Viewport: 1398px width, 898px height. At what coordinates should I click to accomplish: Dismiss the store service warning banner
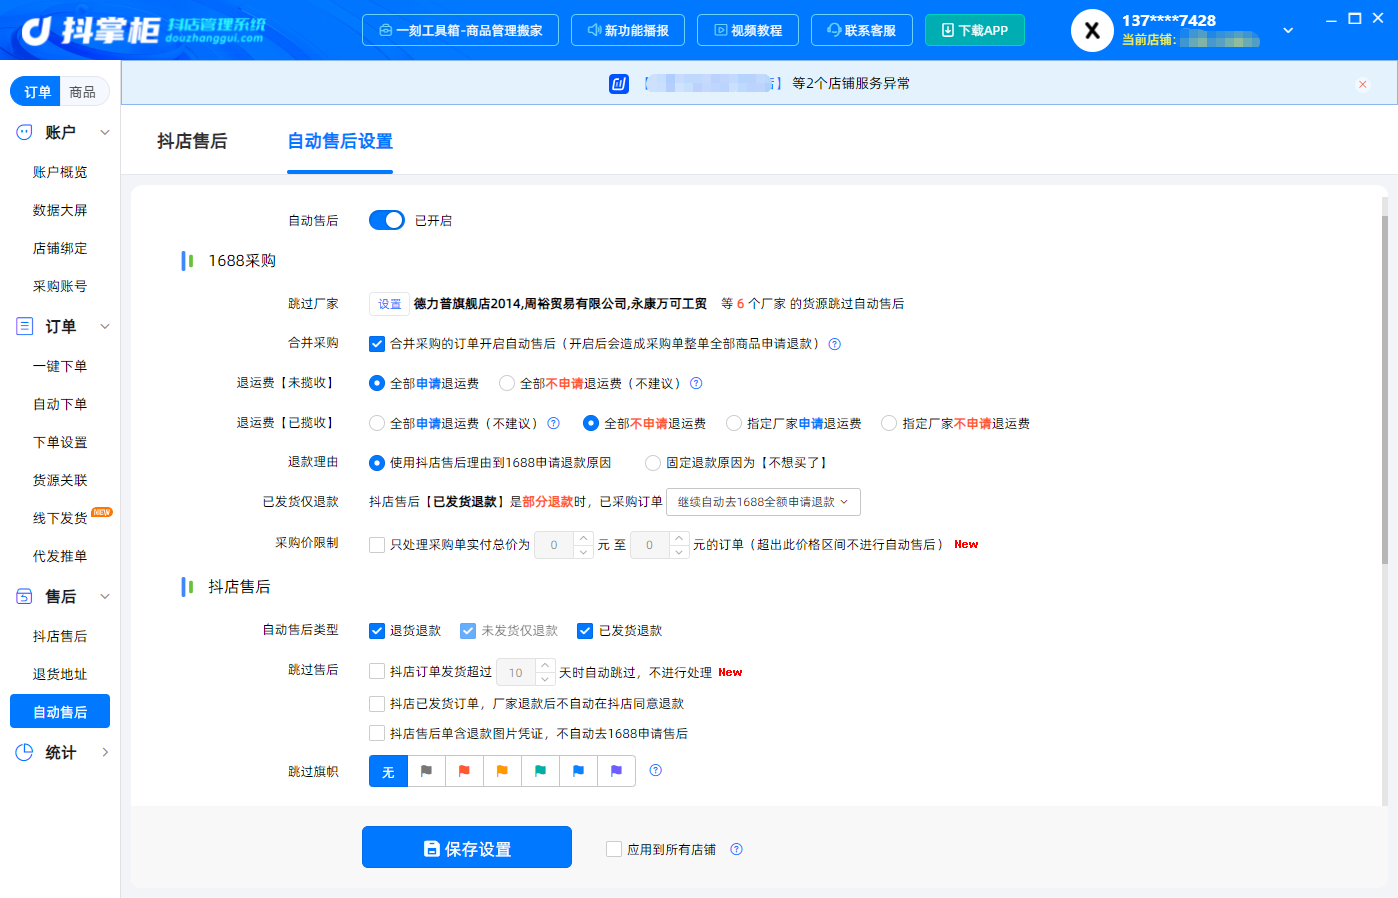[1362, 84]
